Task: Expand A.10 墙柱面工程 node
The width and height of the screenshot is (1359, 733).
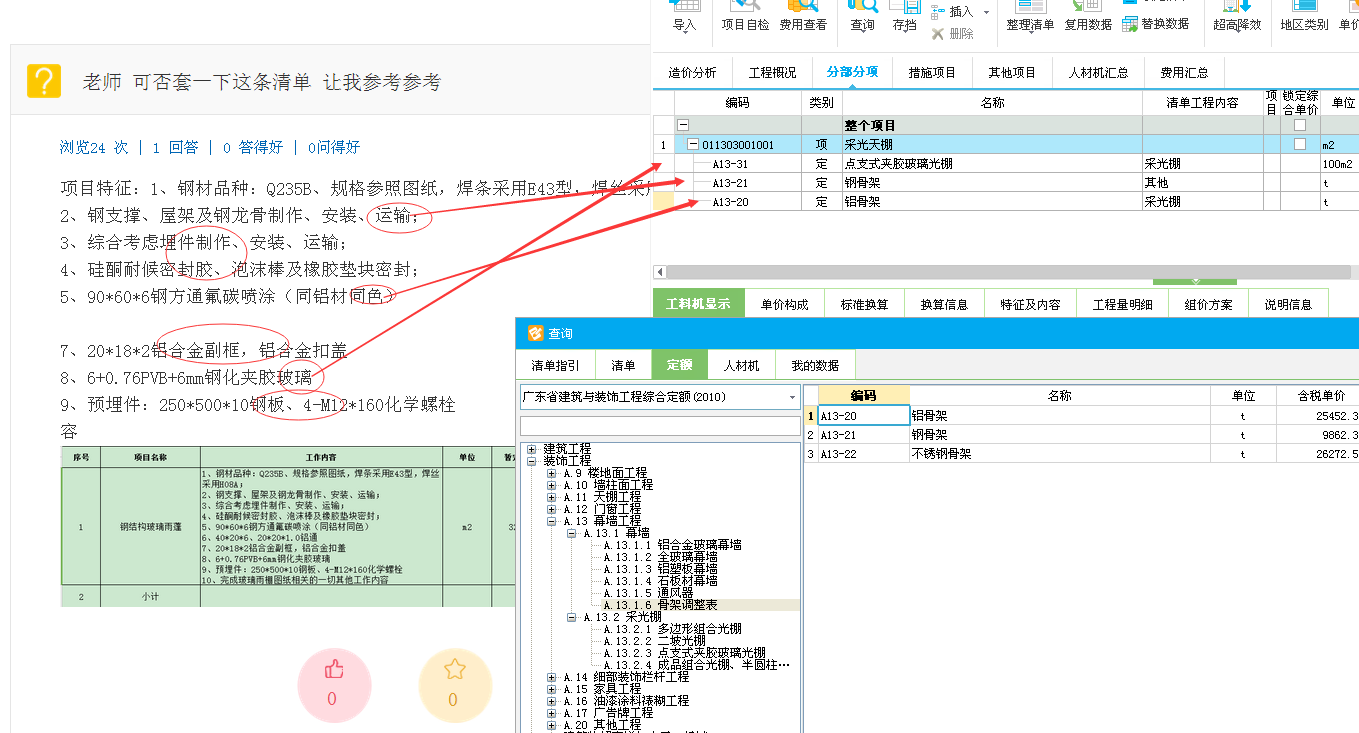Action: pyautogui.click(x=552, y=485)
